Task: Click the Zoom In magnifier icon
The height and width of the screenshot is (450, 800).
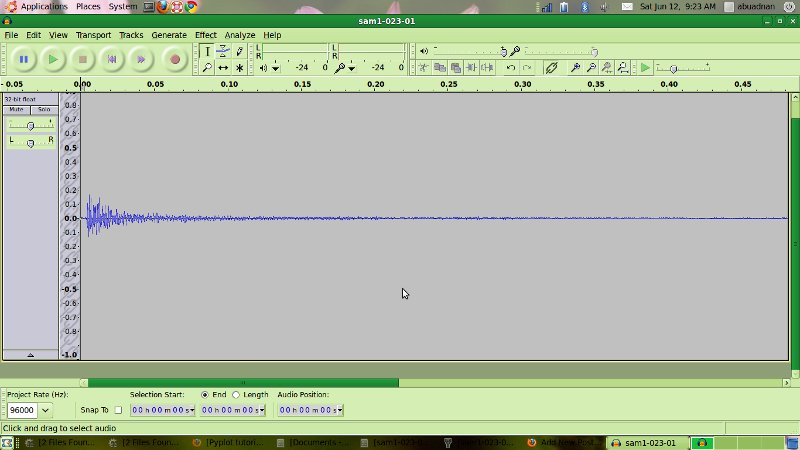Action: [575, 68]
